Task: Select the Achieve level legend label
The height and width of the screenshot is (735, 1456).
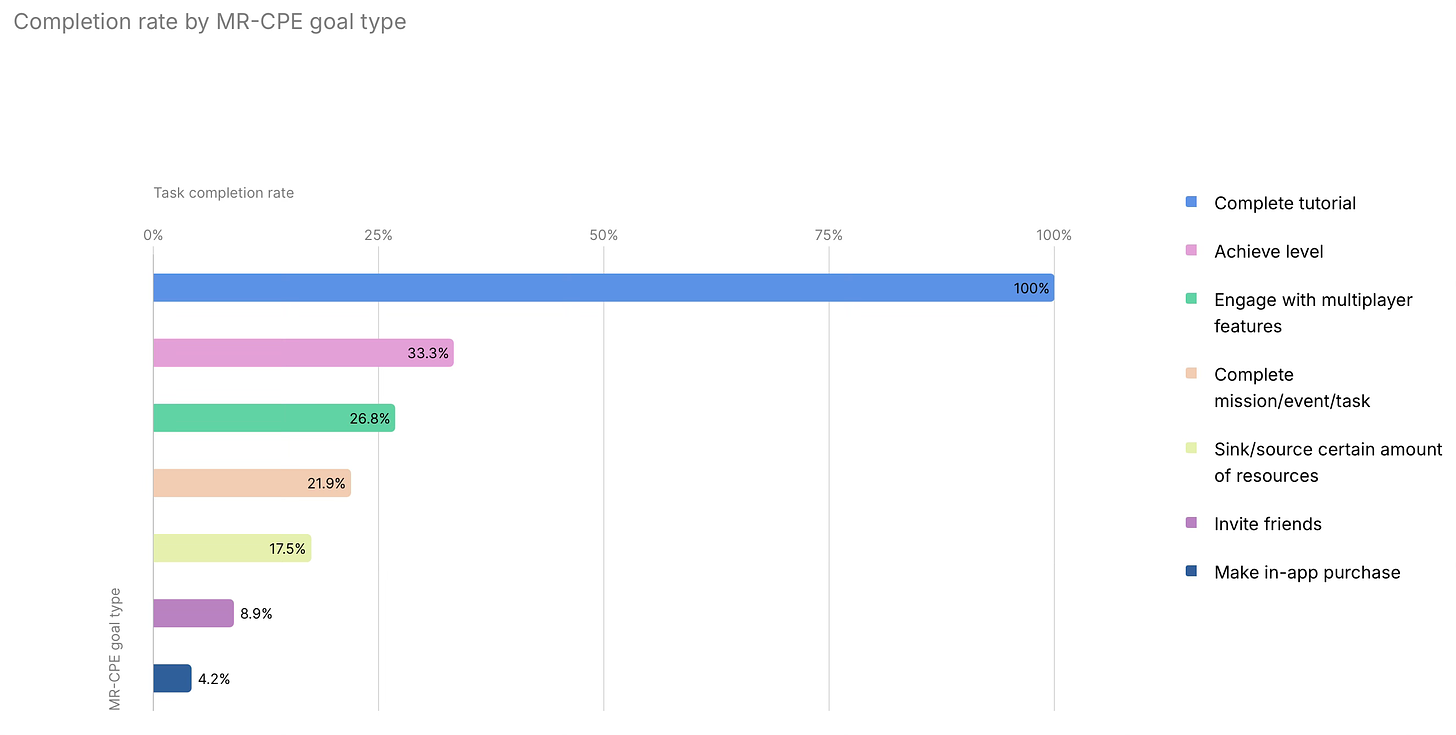Action: (1268, 252)
